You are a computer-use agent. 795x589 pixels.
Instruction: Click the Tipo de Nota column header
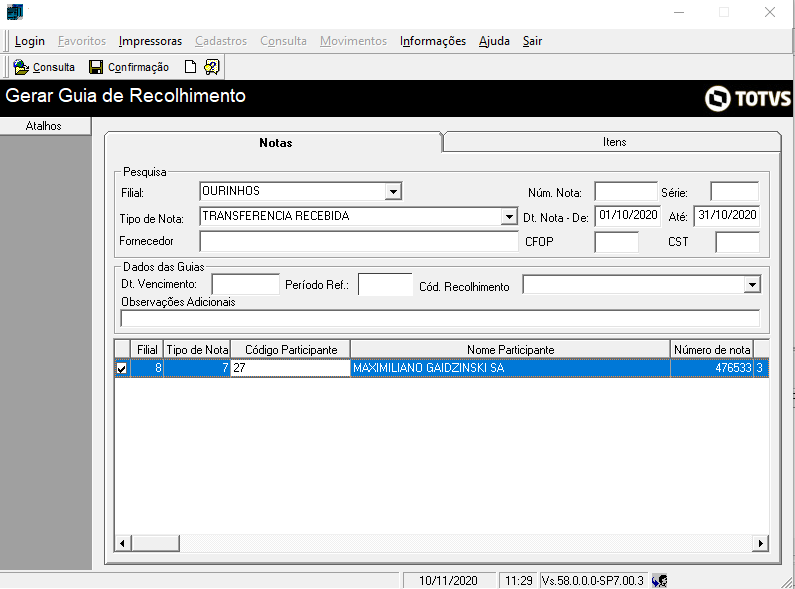point(197,349)
